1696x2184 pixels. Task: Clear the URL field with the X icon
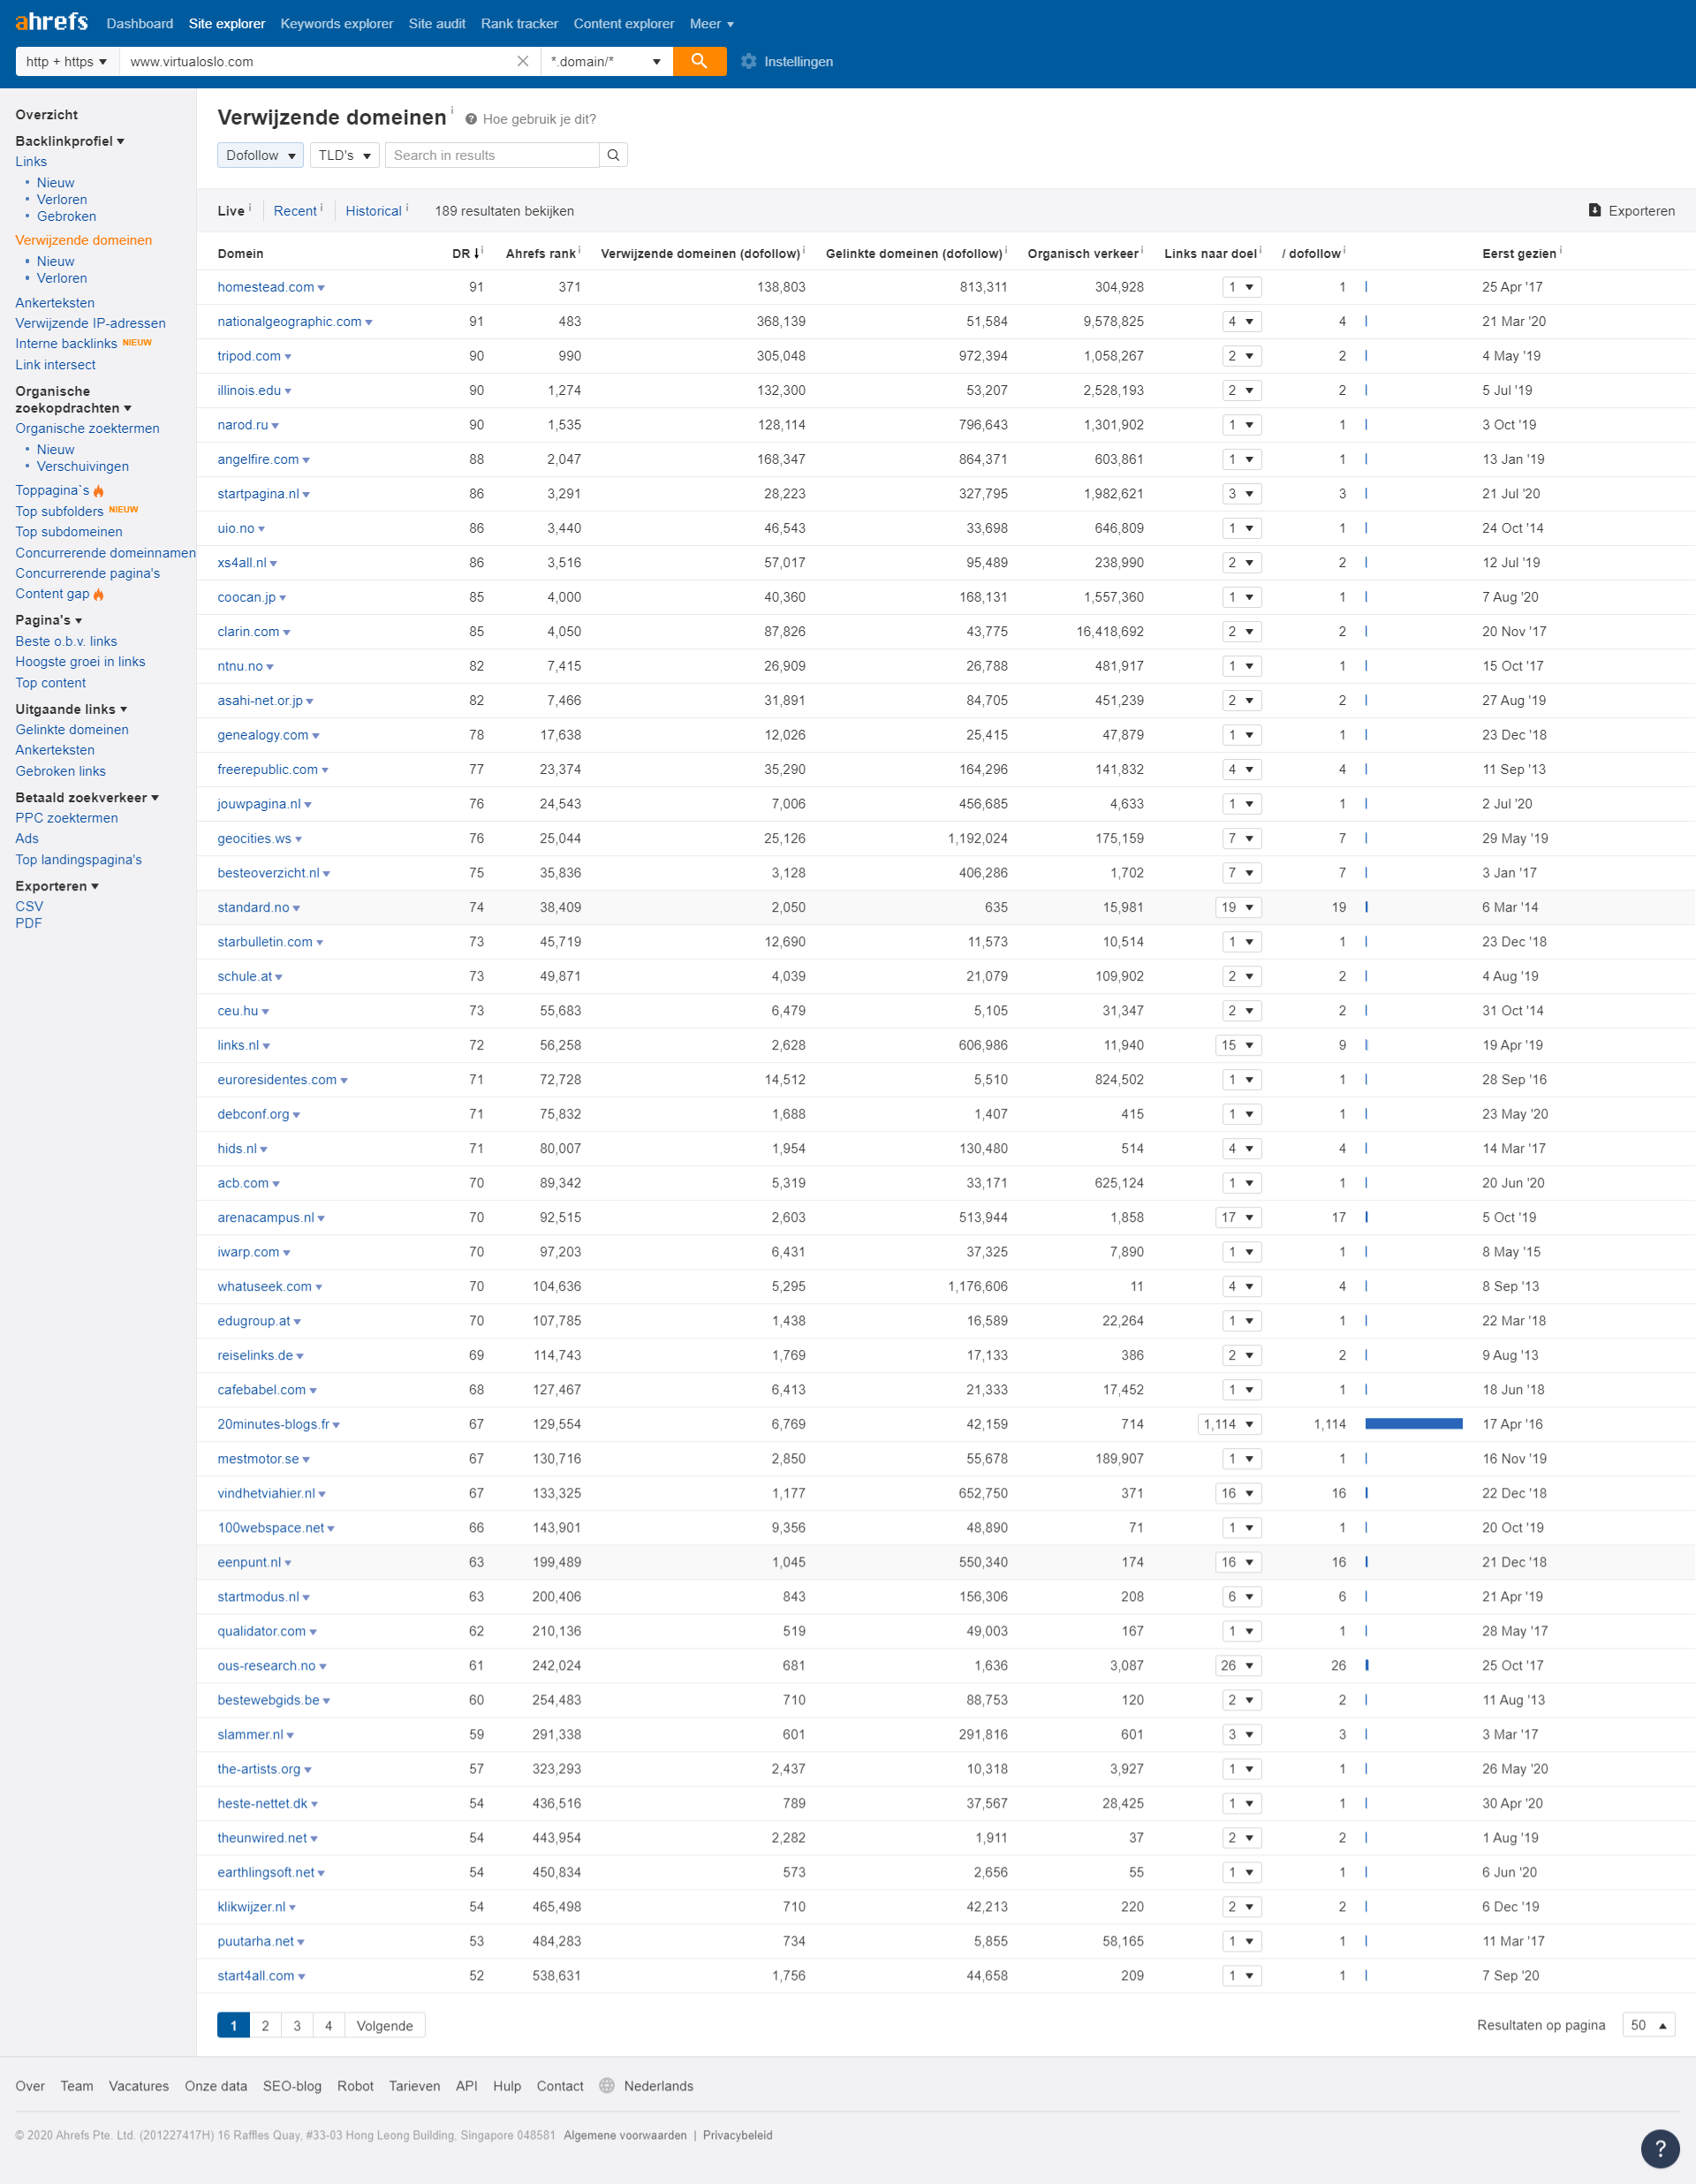click(522, 61)
